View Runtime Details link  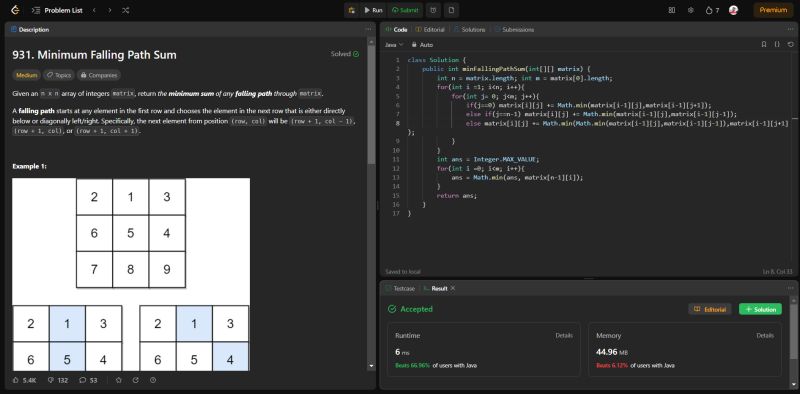pyautogui.click(x=564, y=336)
